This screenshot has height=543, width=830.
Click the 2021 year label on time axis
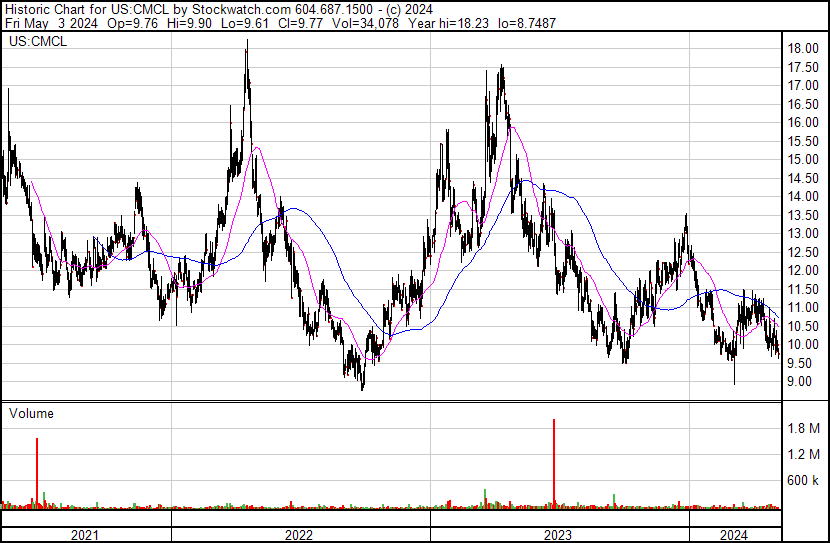point(85,535)
